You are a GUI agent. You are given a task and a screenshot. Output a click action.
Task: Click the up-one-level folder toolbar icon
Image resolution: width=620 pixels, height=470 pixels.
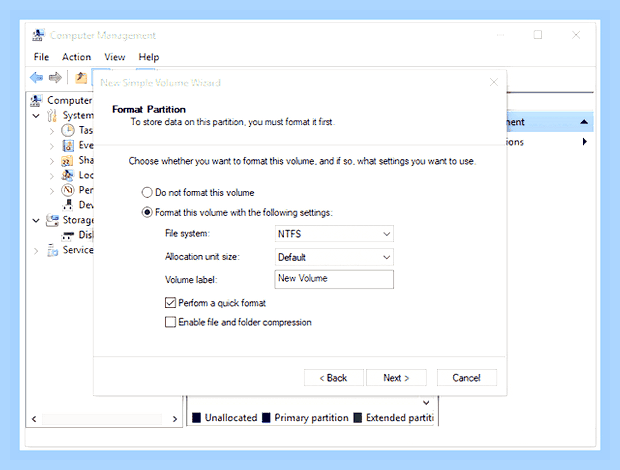pos(81,77)
